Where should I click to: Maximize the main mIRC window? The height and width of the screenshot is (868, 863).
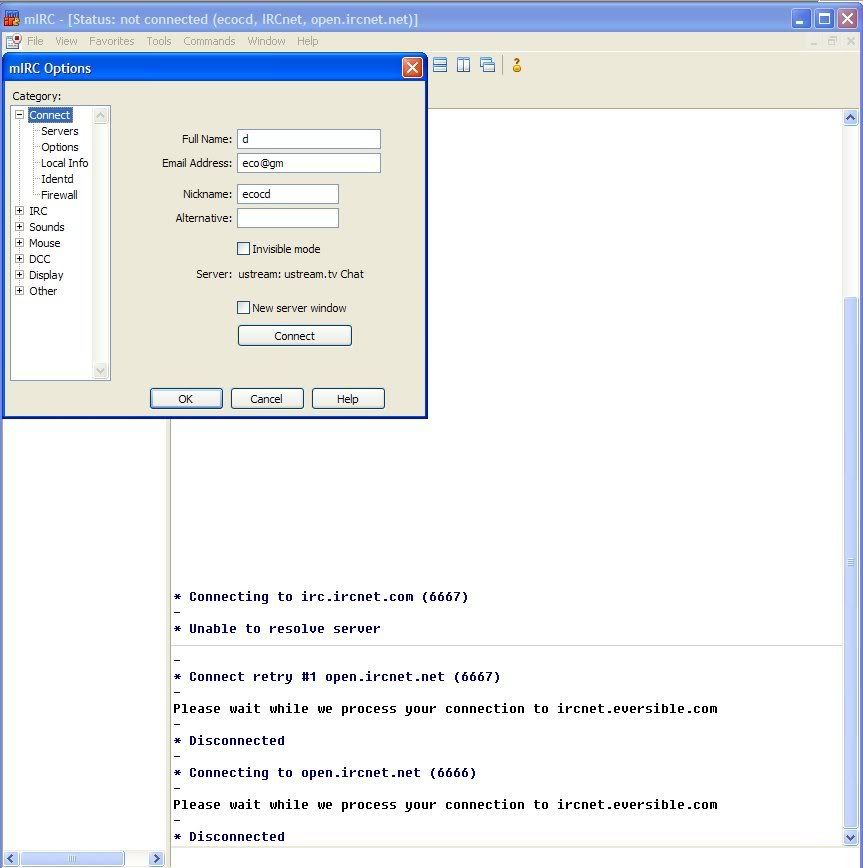pos(824,19)
